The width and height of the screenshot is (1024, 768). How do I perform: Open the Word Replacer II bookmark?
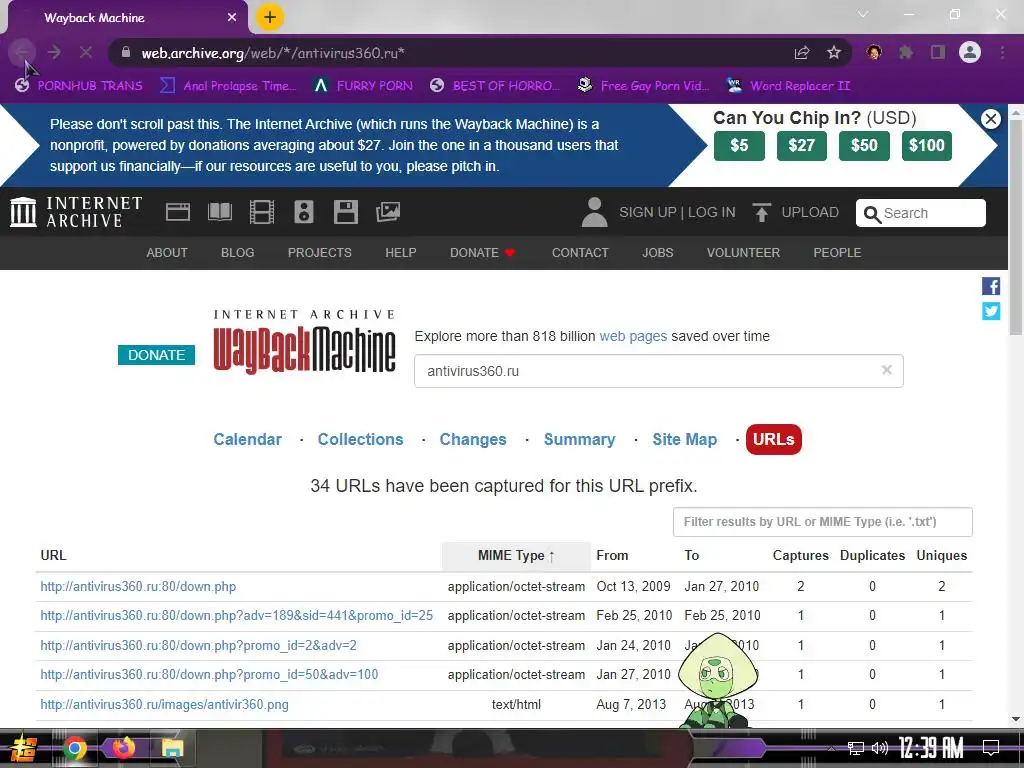pos(789,86)
